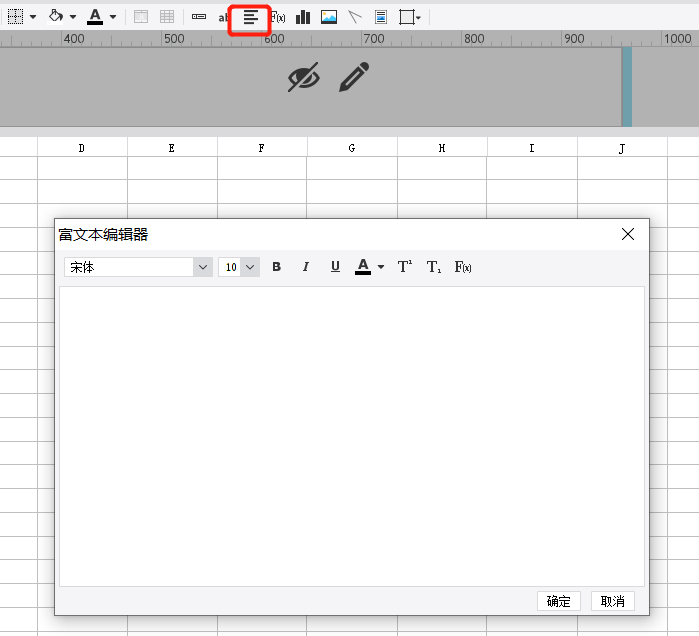Toggle italic formatting in the editor
The width and height of the screenshot is (699, 636).
click(306, 267)
